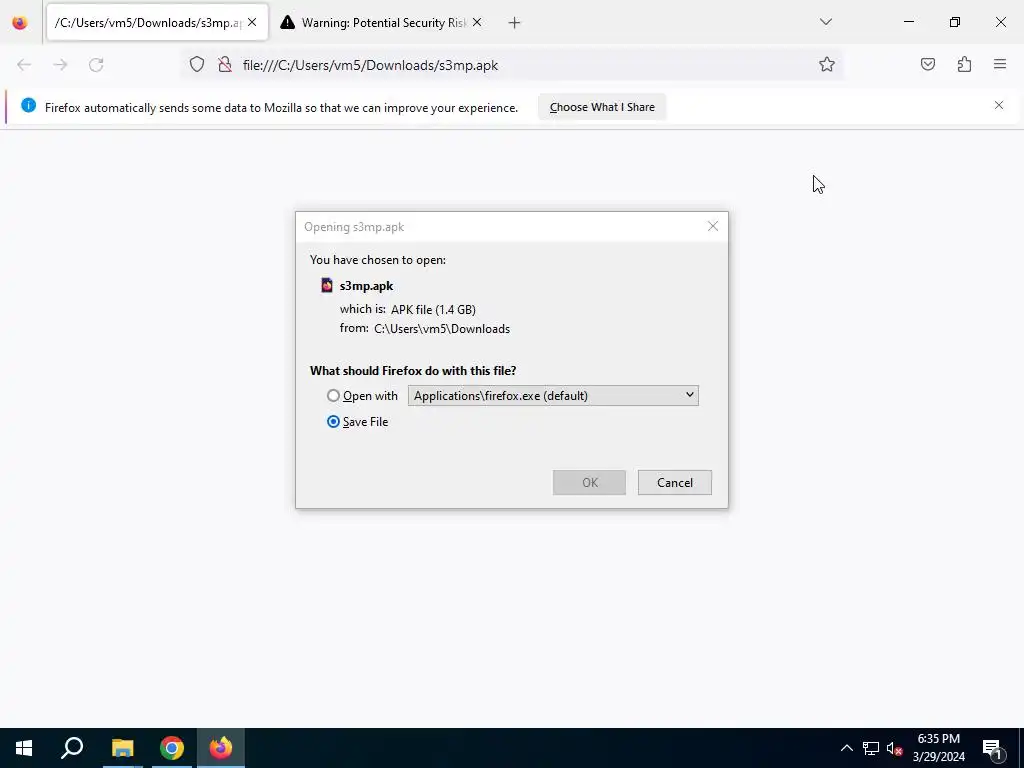Click the C:\Users\vm5\Downloads path text
This screenshot has width=1024, height=768.
pyautogui.click(x=442, y=329)
